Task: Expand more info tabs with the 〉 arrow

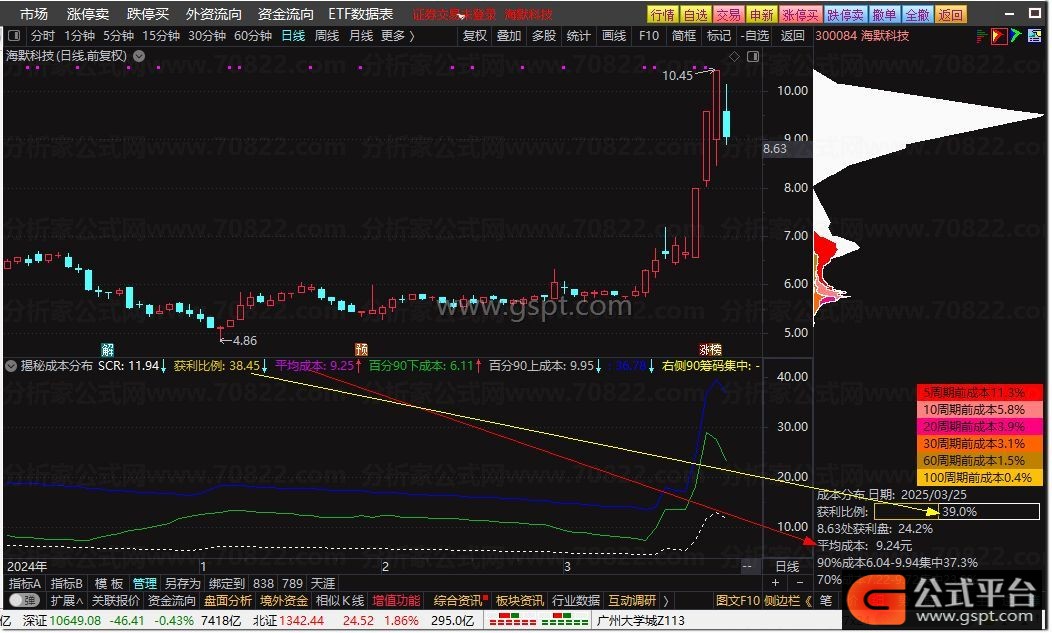Action: tap(666, 600)
